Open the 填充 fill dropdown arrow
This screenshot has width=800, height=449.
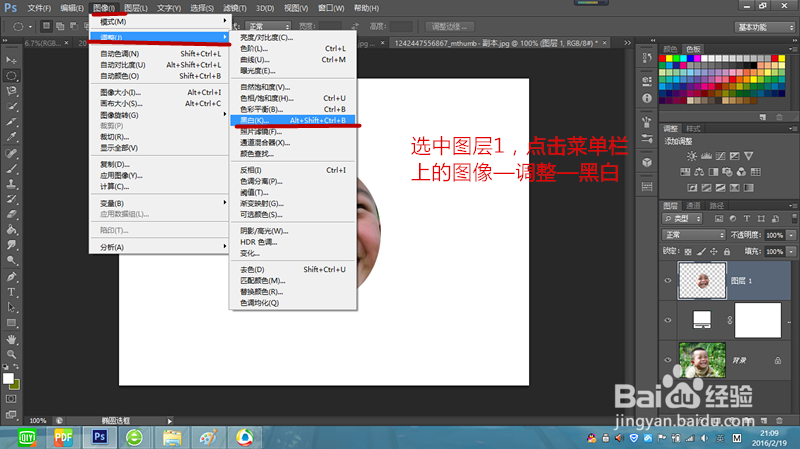[x=791, y=252]
